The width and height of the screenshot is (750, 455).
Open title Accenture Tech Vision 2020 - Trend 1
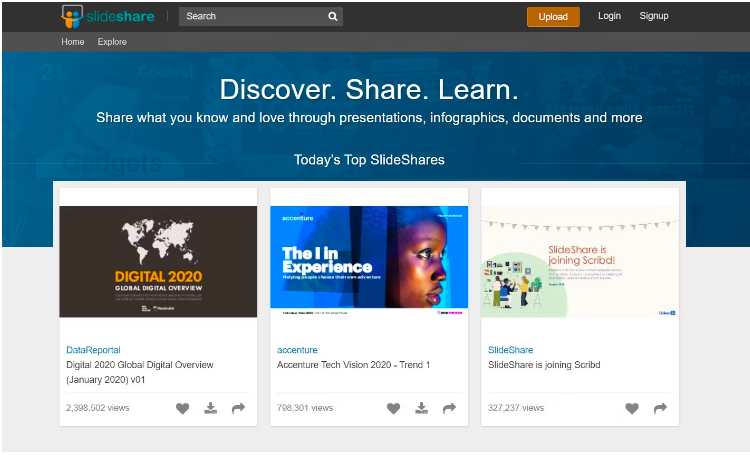353,365
